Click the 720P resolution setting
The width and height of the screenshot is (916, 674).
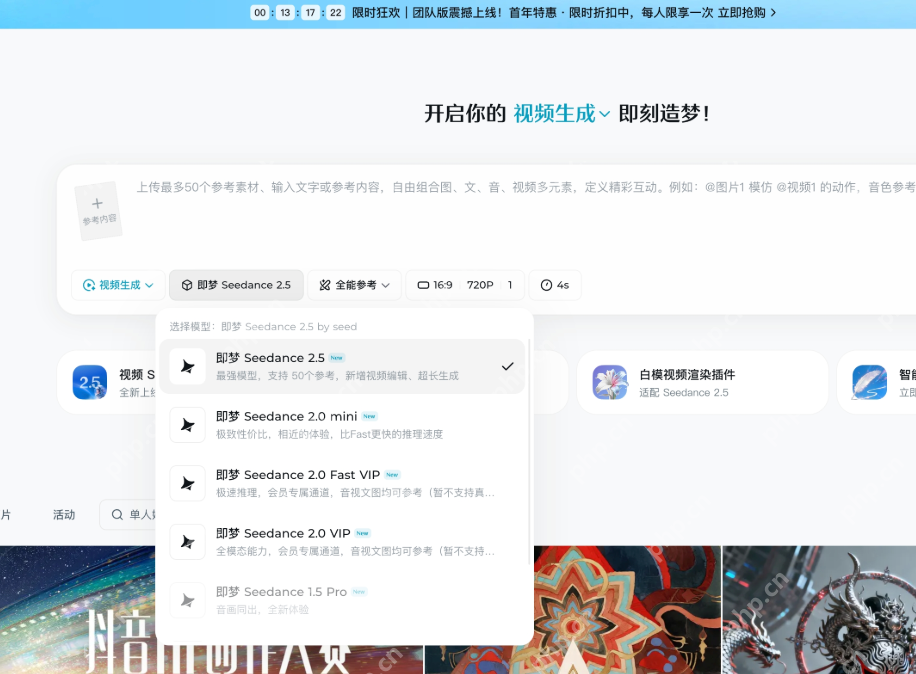coord(480,285)
